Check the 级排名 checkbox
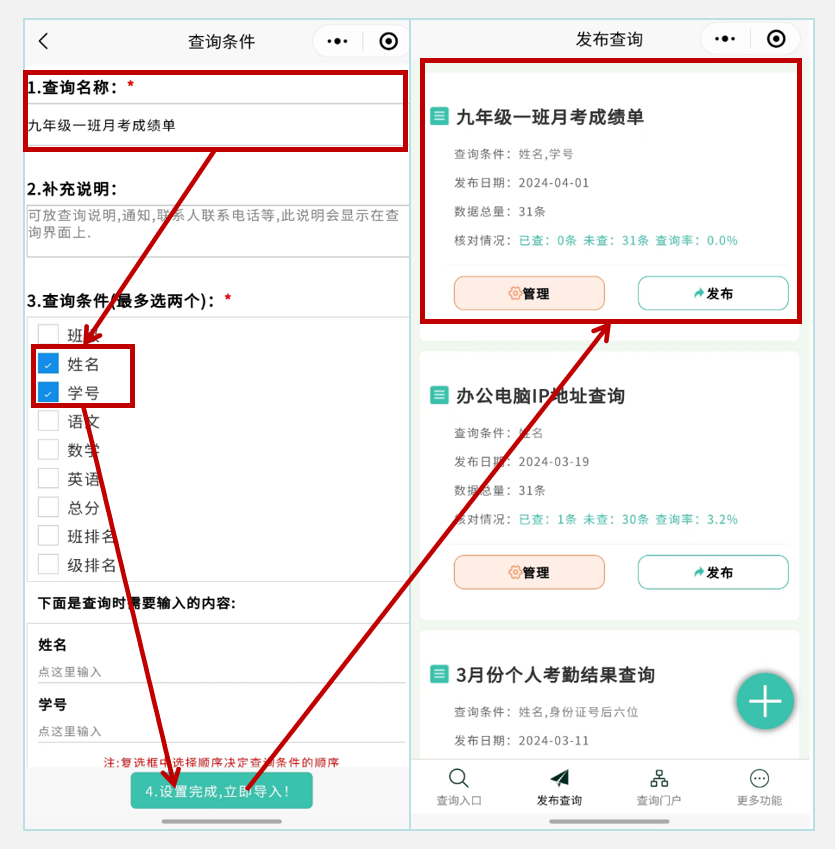Screen dimensions: 835x849 click(48, 564)
